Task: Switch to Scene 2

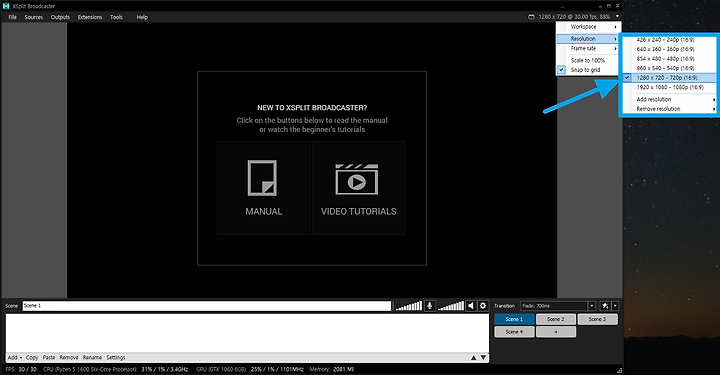Action: 556,319
